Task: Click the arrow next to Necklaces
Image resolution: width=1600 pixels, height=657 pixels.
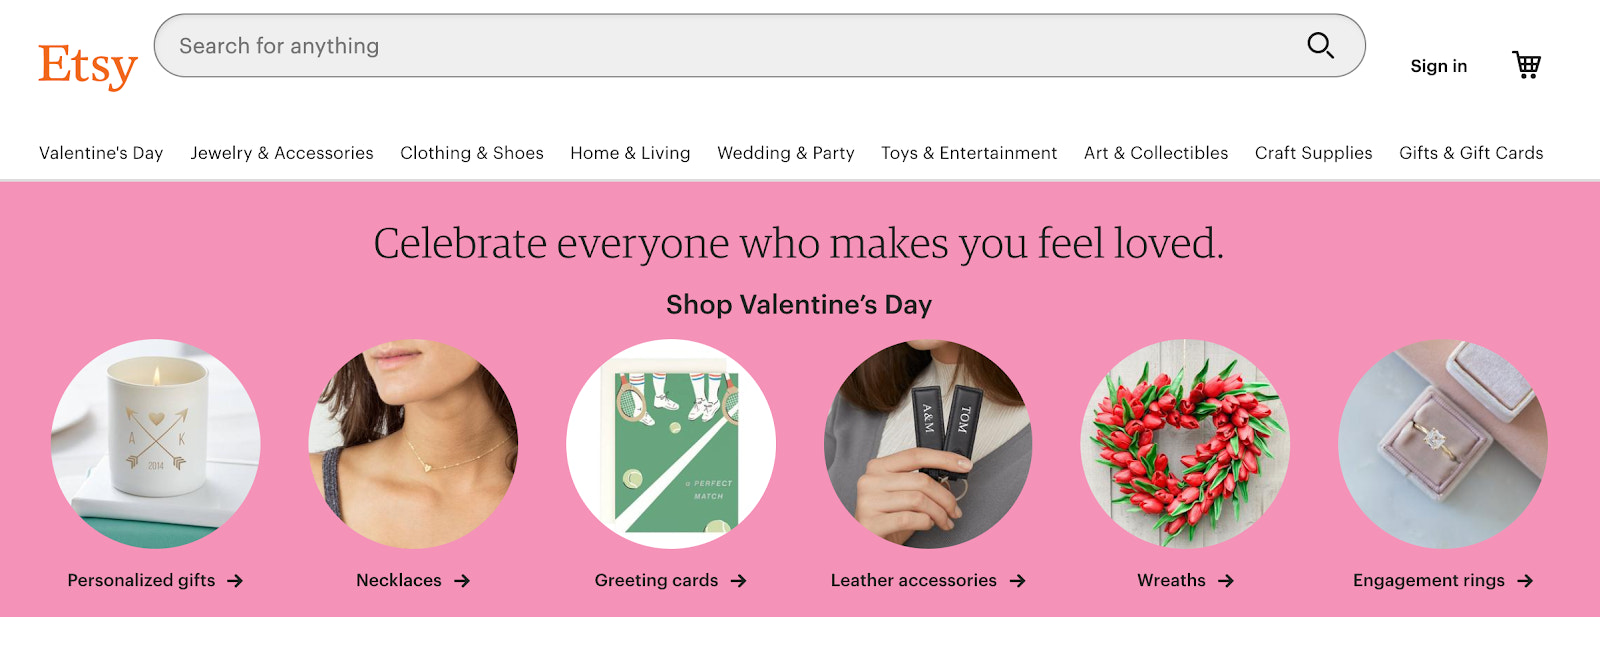Action: click(462, 580)
